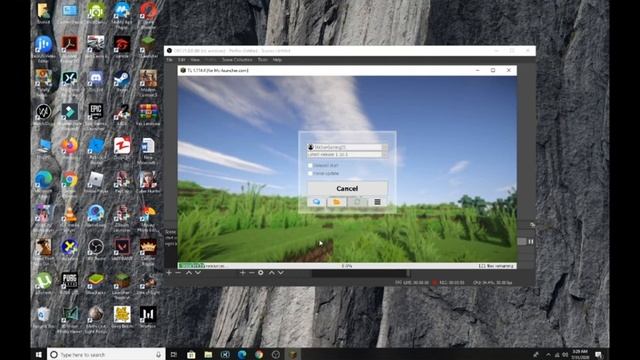Viewport: 640px width, 360px height.
Task: Open File Explorer from the taskbar
Action: 208,354
